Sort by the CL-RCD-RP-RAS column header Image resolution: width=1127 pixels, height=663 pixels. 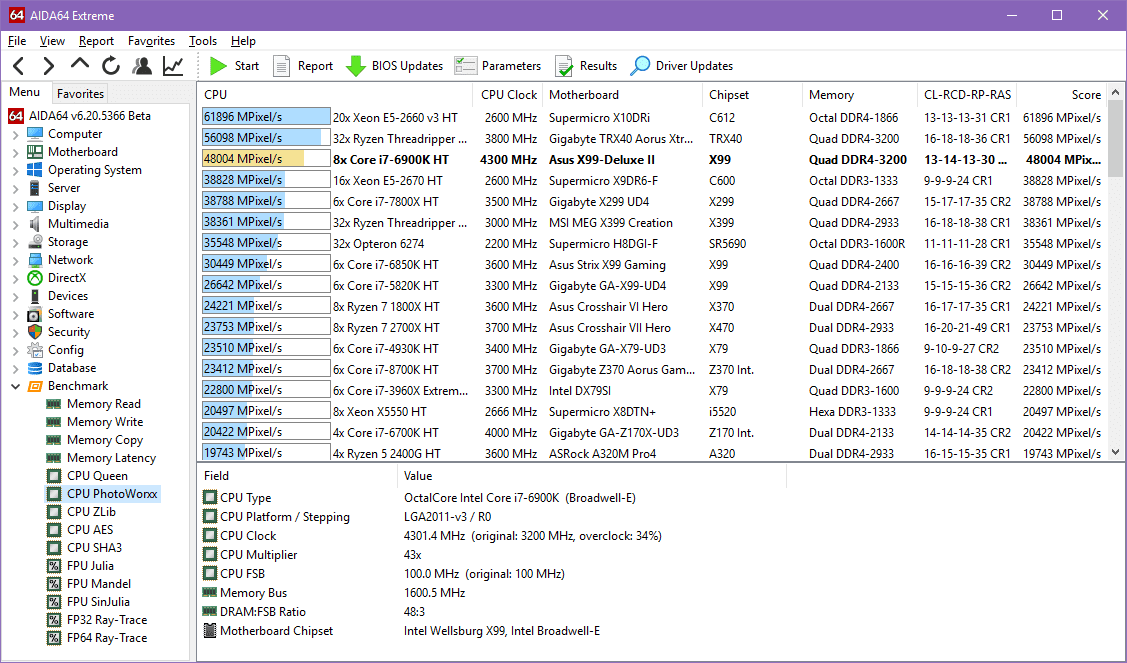click(967, 95)
